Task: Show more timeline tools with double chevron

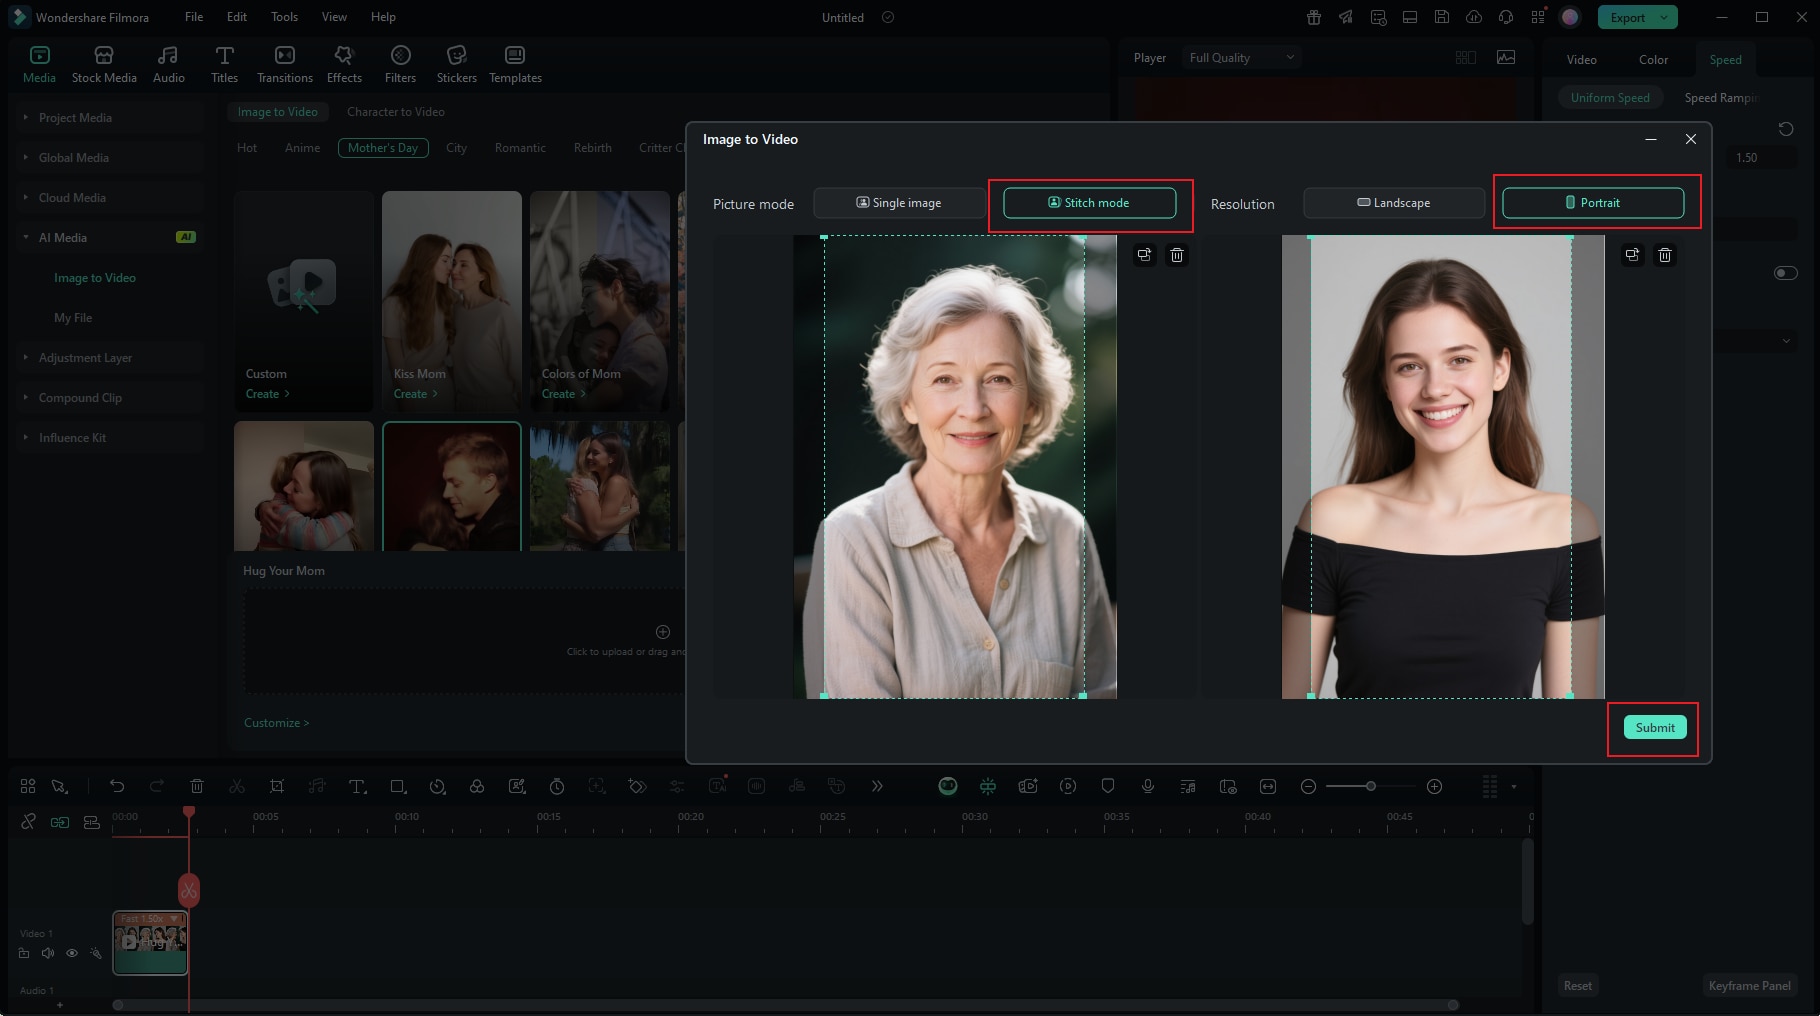Action: (877, 786)
